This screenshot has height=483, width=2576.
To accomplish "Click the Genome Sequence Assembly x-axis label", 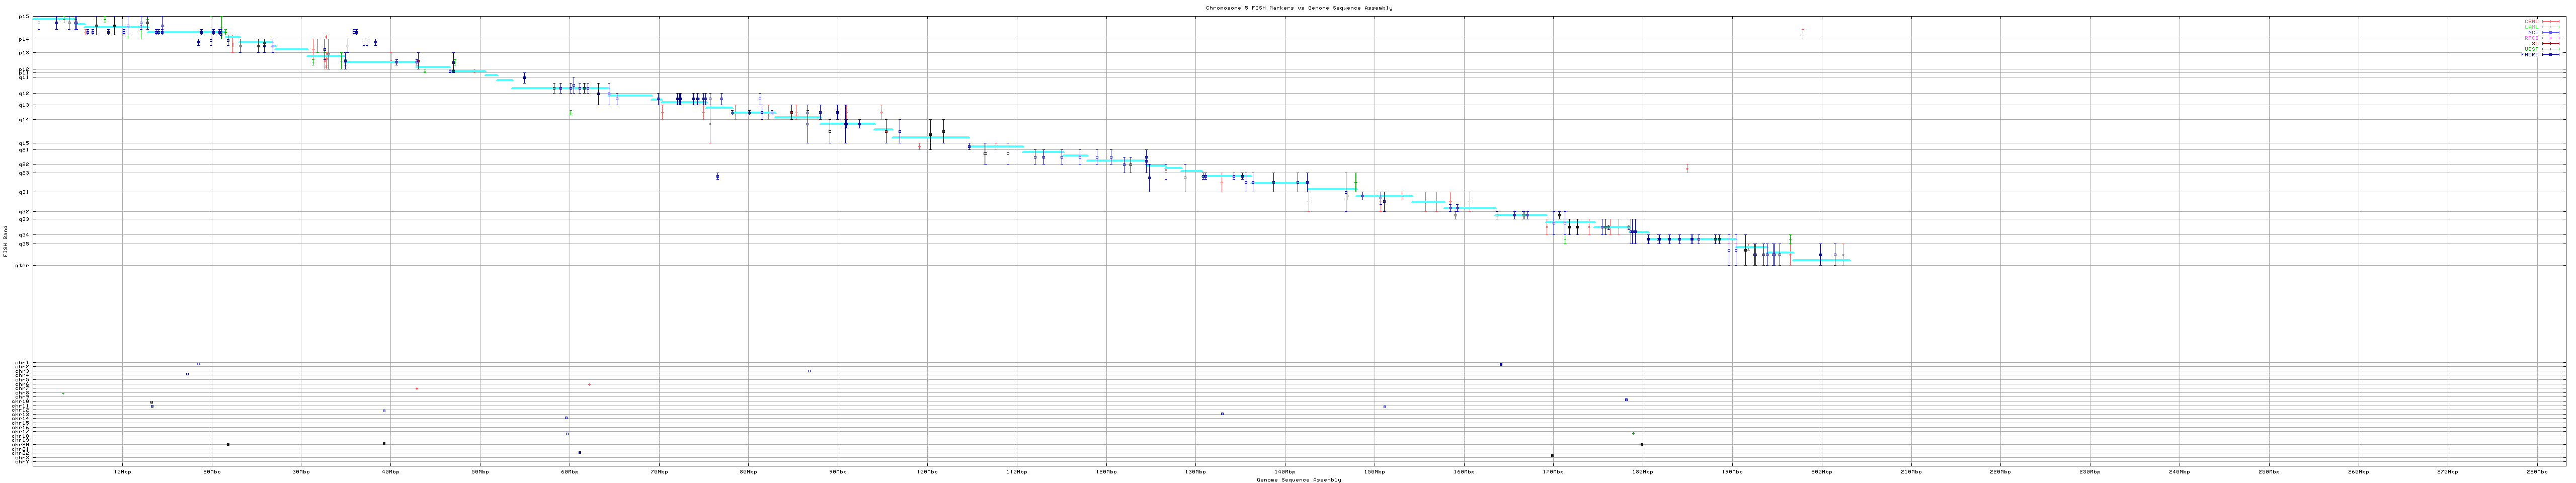I will [1298, 479].
